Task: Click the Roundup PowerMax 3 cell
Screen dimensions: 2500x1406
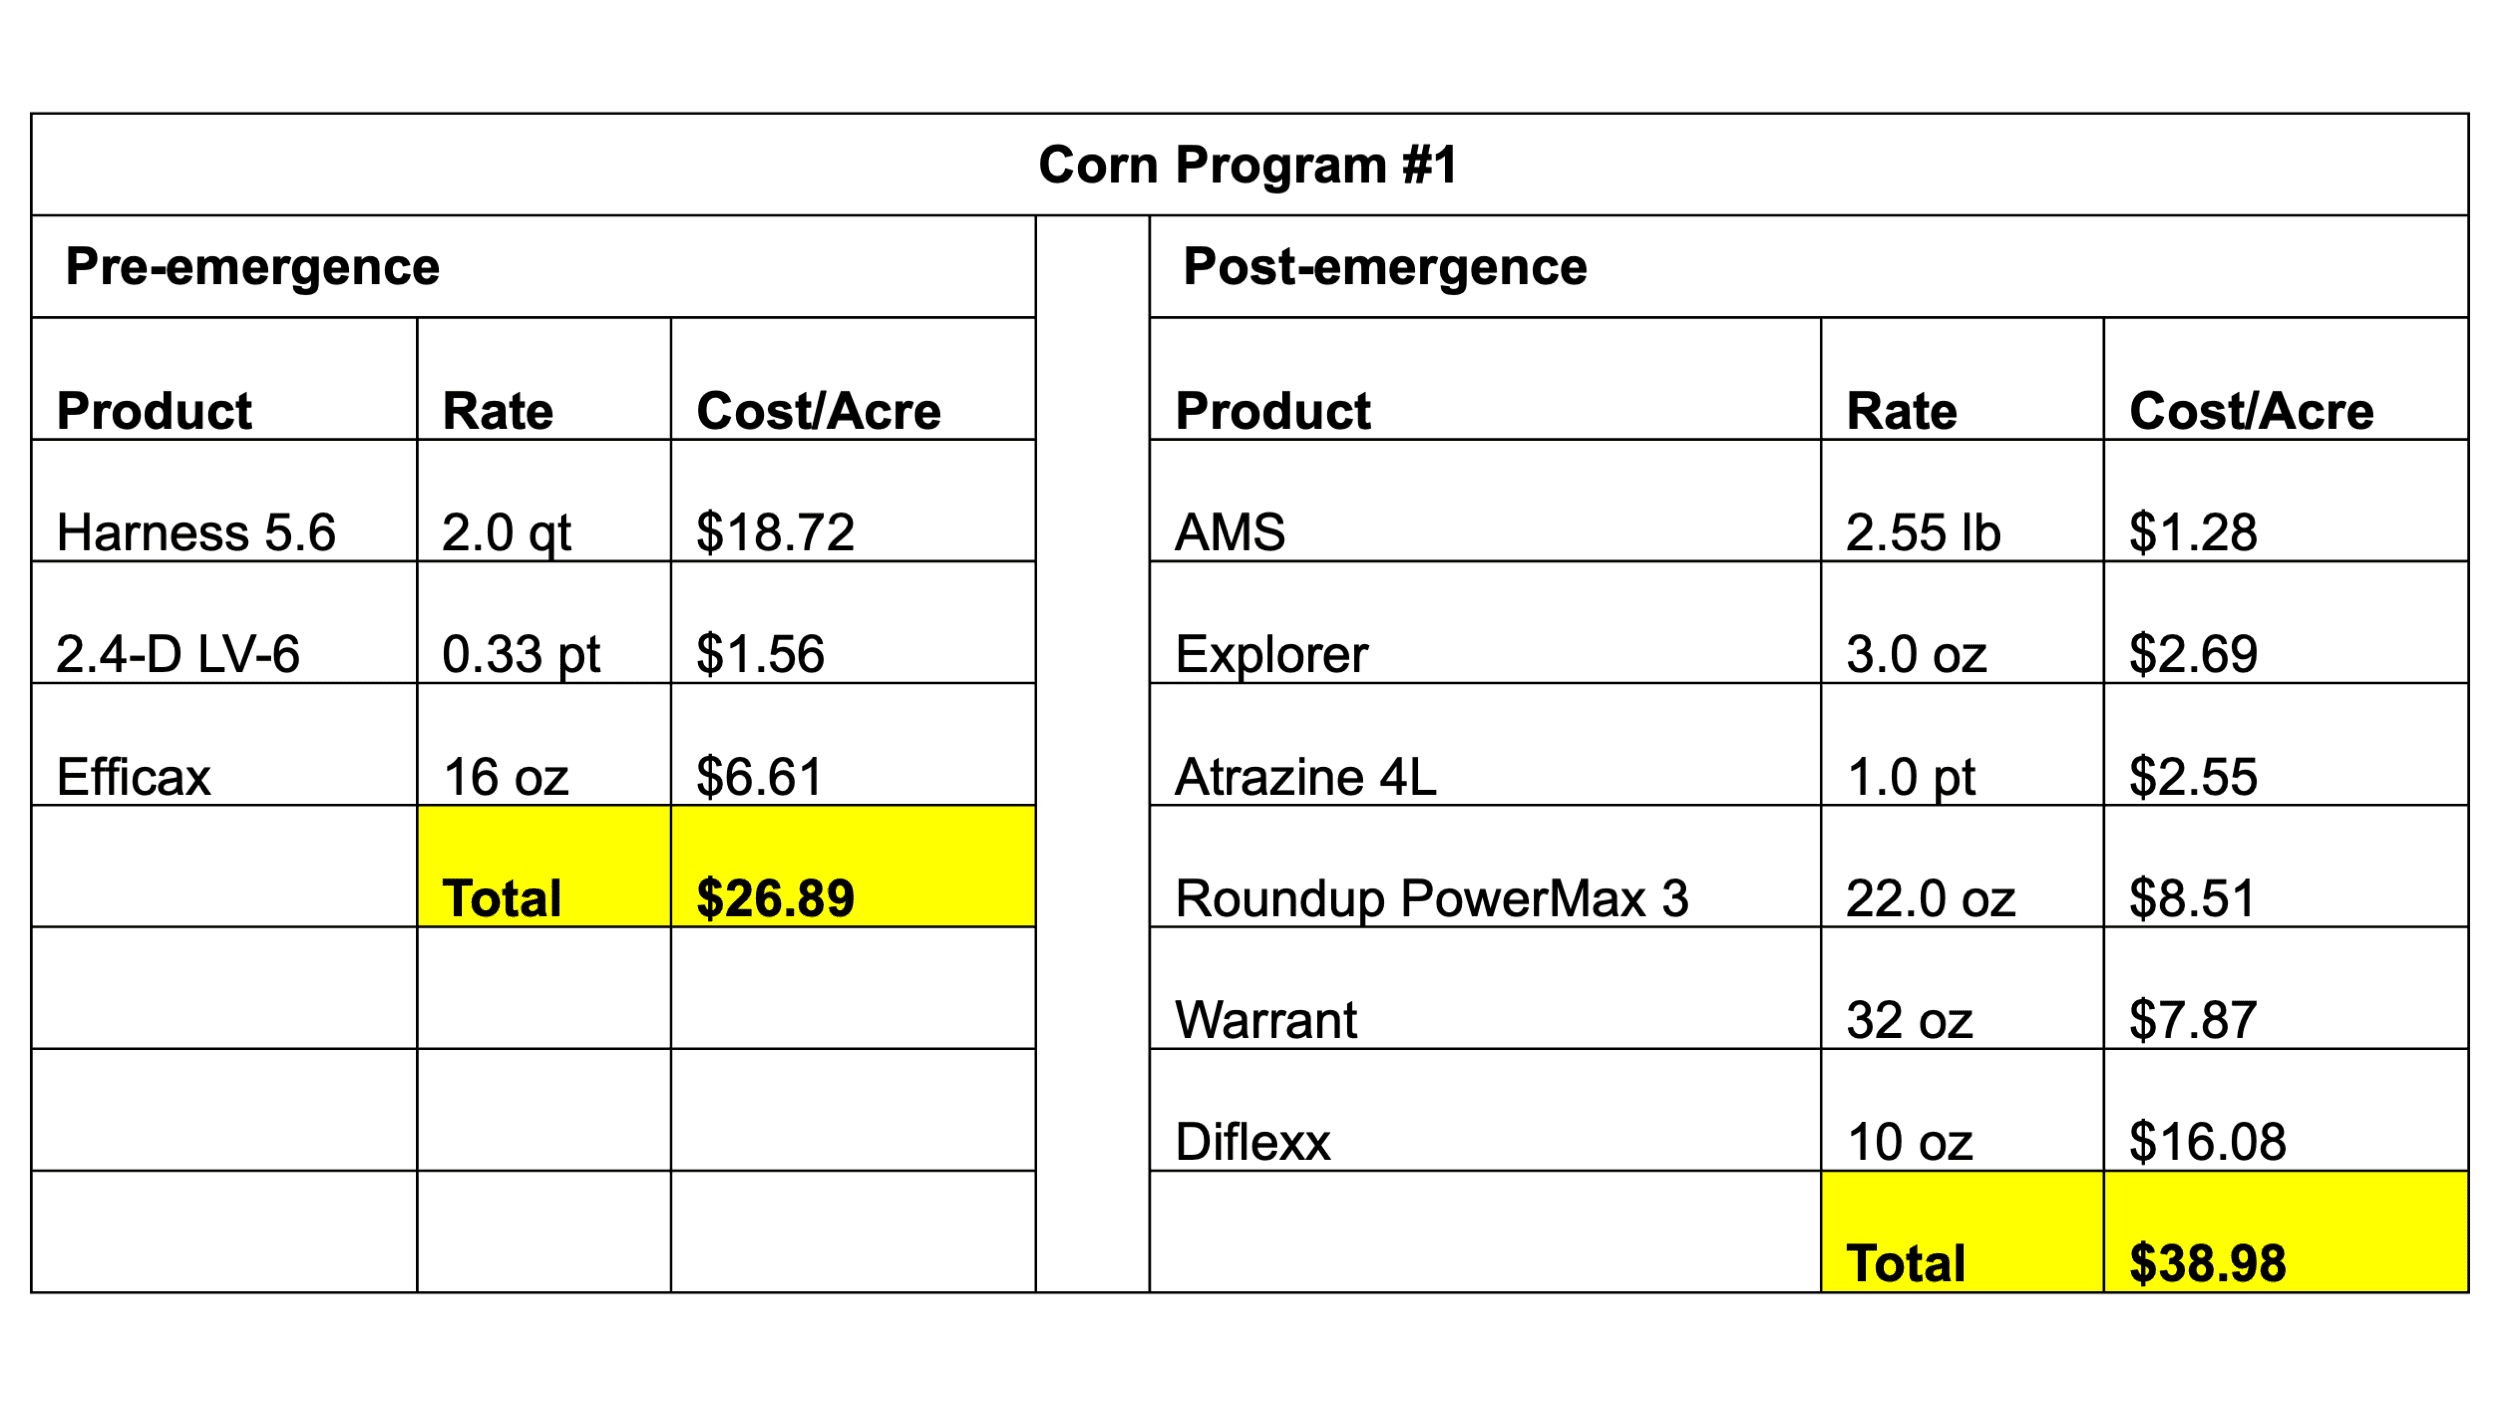Action: pos(1486,866)
